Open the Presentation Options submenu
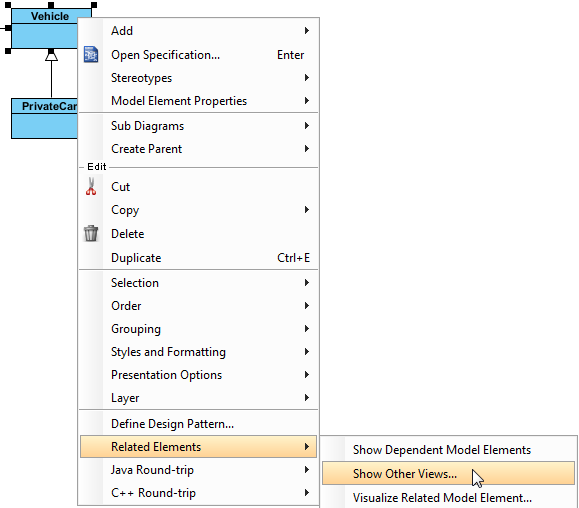The image size is (579, 508). click(x=198, y=375)
